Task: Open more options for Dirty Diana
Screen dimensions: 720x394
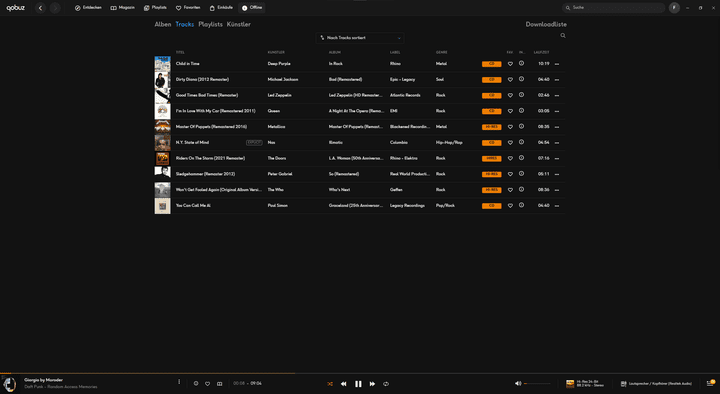Action: point(557,80)
